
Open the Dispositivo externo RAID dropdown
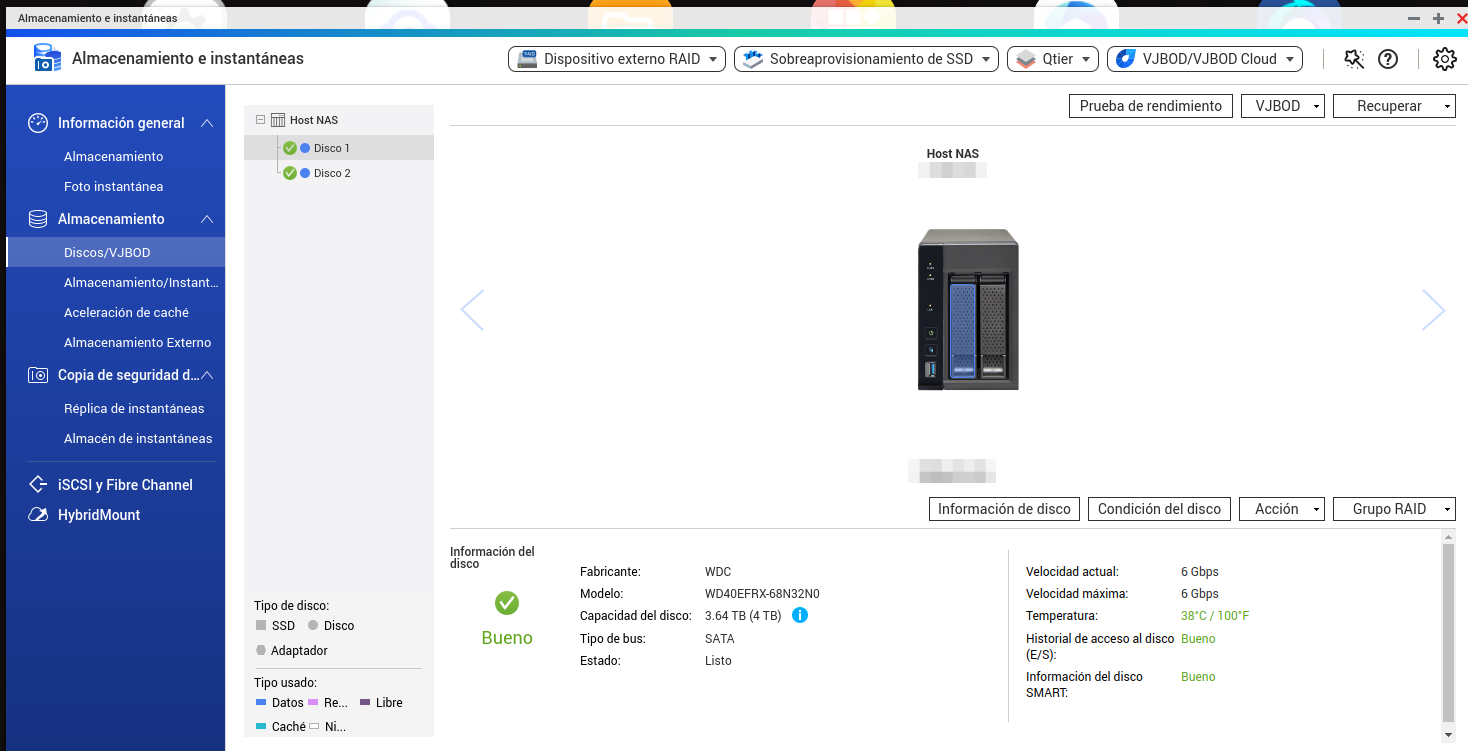coord(620,59)
